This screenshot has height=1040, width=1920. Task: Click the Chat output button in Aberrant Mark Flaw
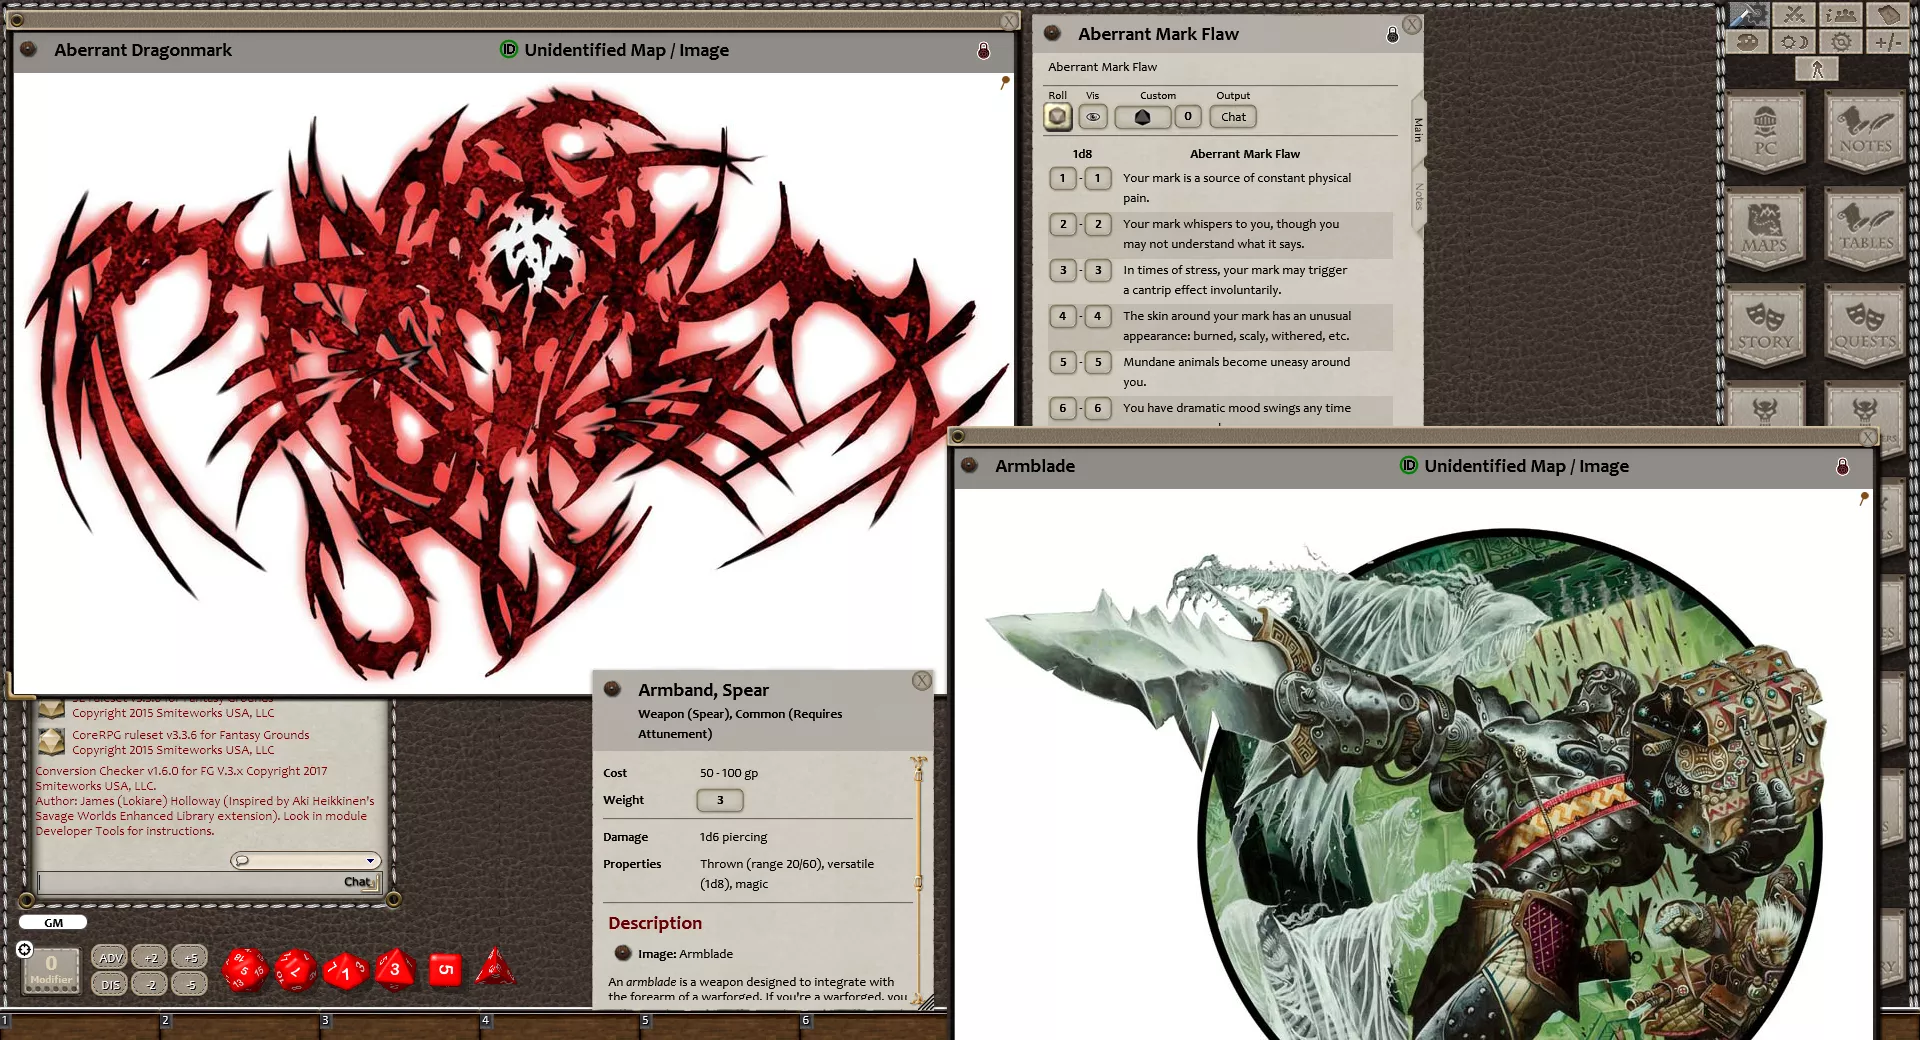click(x=1233, y=117)
